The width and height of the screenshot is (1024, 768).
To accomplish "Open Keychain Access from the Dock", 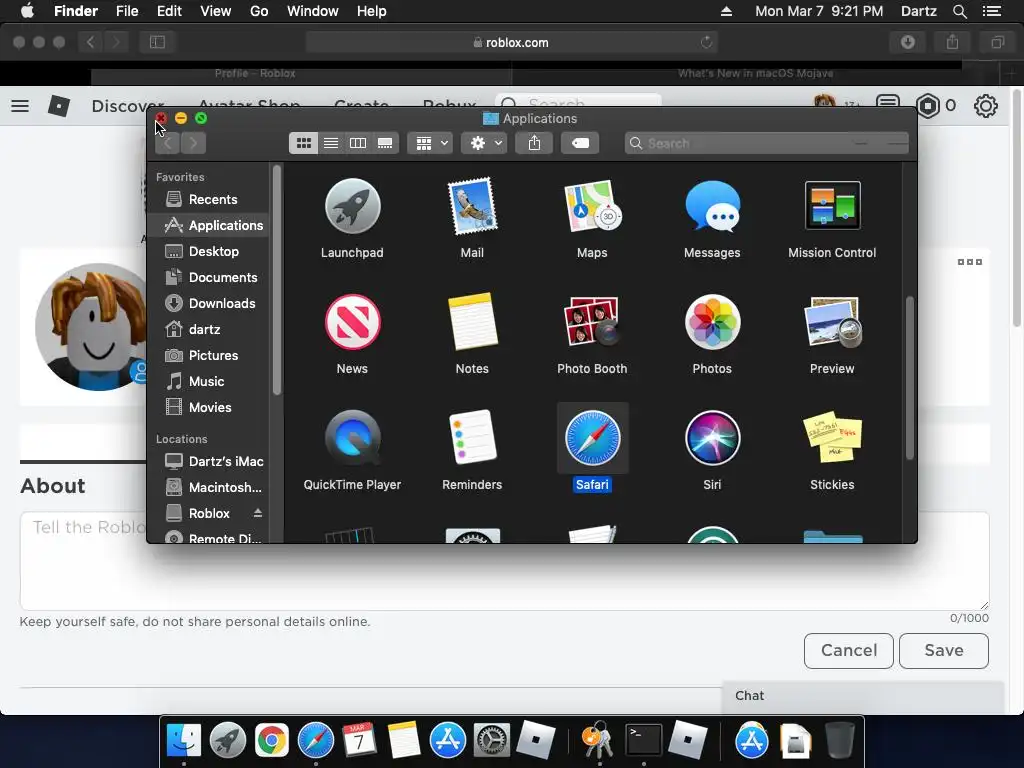I will coord(598,741).
